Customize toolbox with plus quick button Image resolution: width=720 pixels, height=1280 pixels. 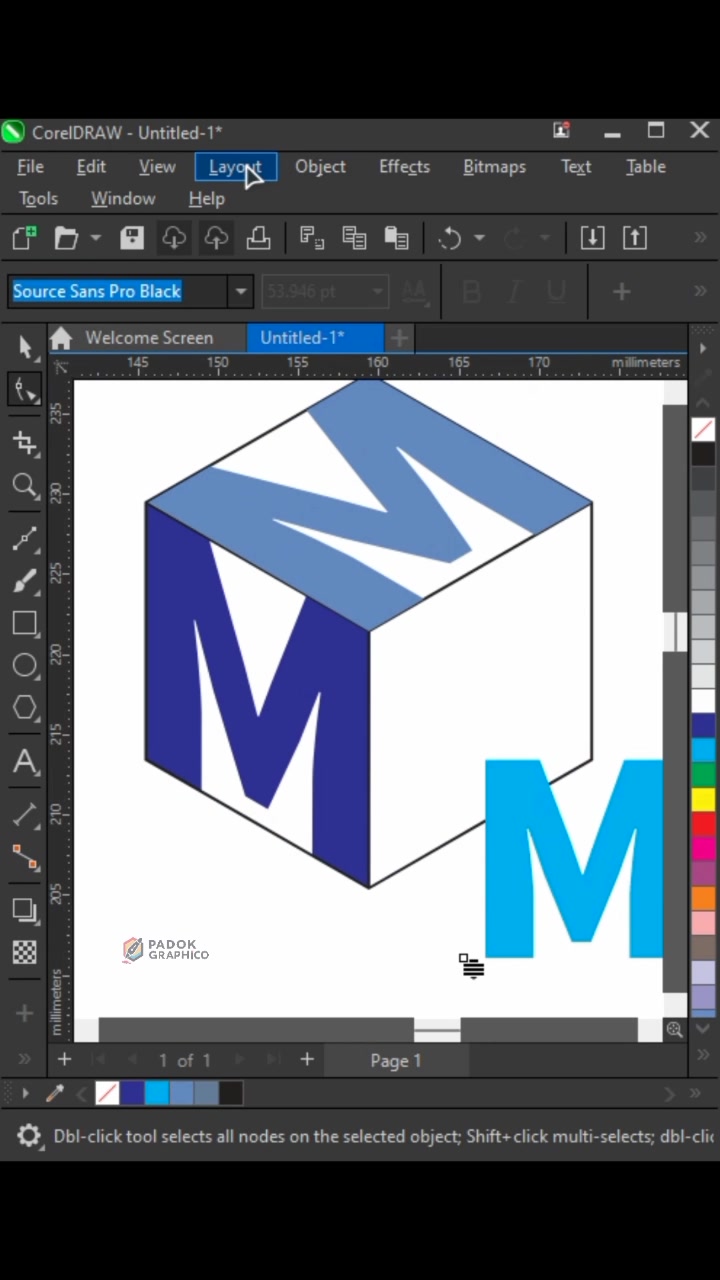(24, 1013)
